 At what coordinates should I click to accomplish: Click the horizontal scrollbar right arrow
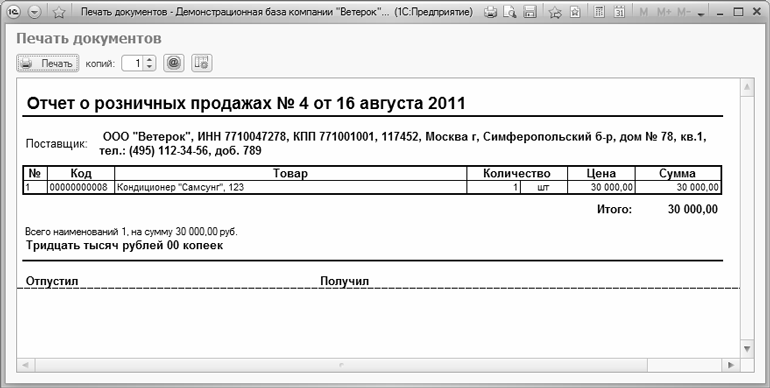(731, 365)
